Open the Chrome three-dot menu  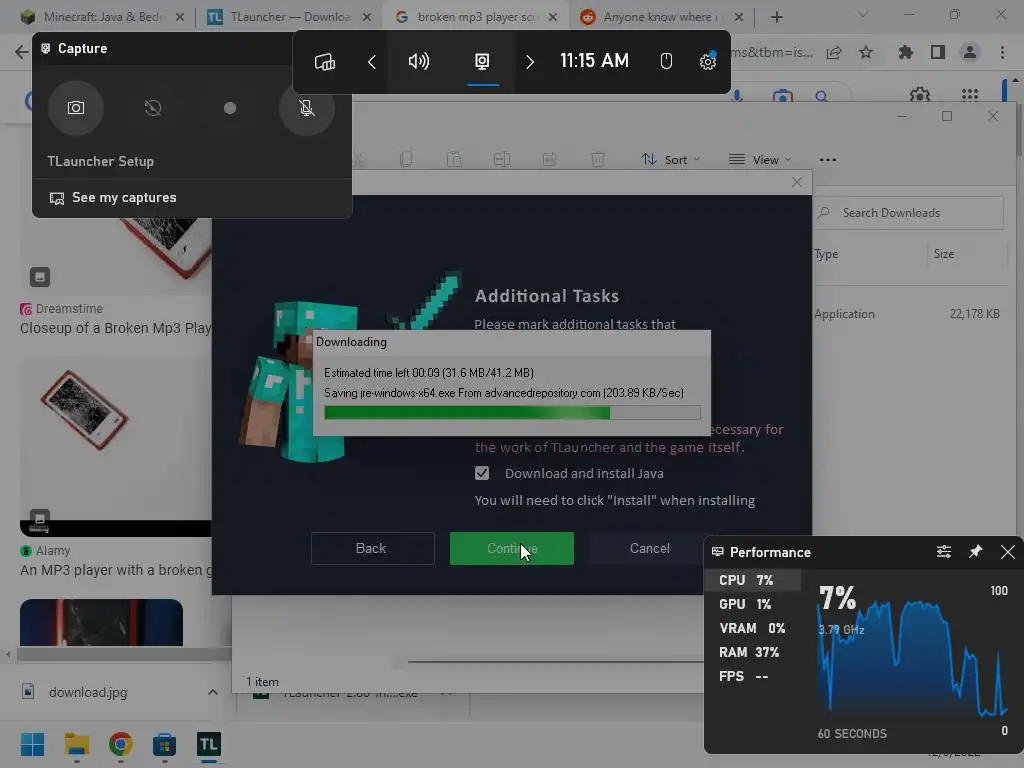tap(1002, 52)
